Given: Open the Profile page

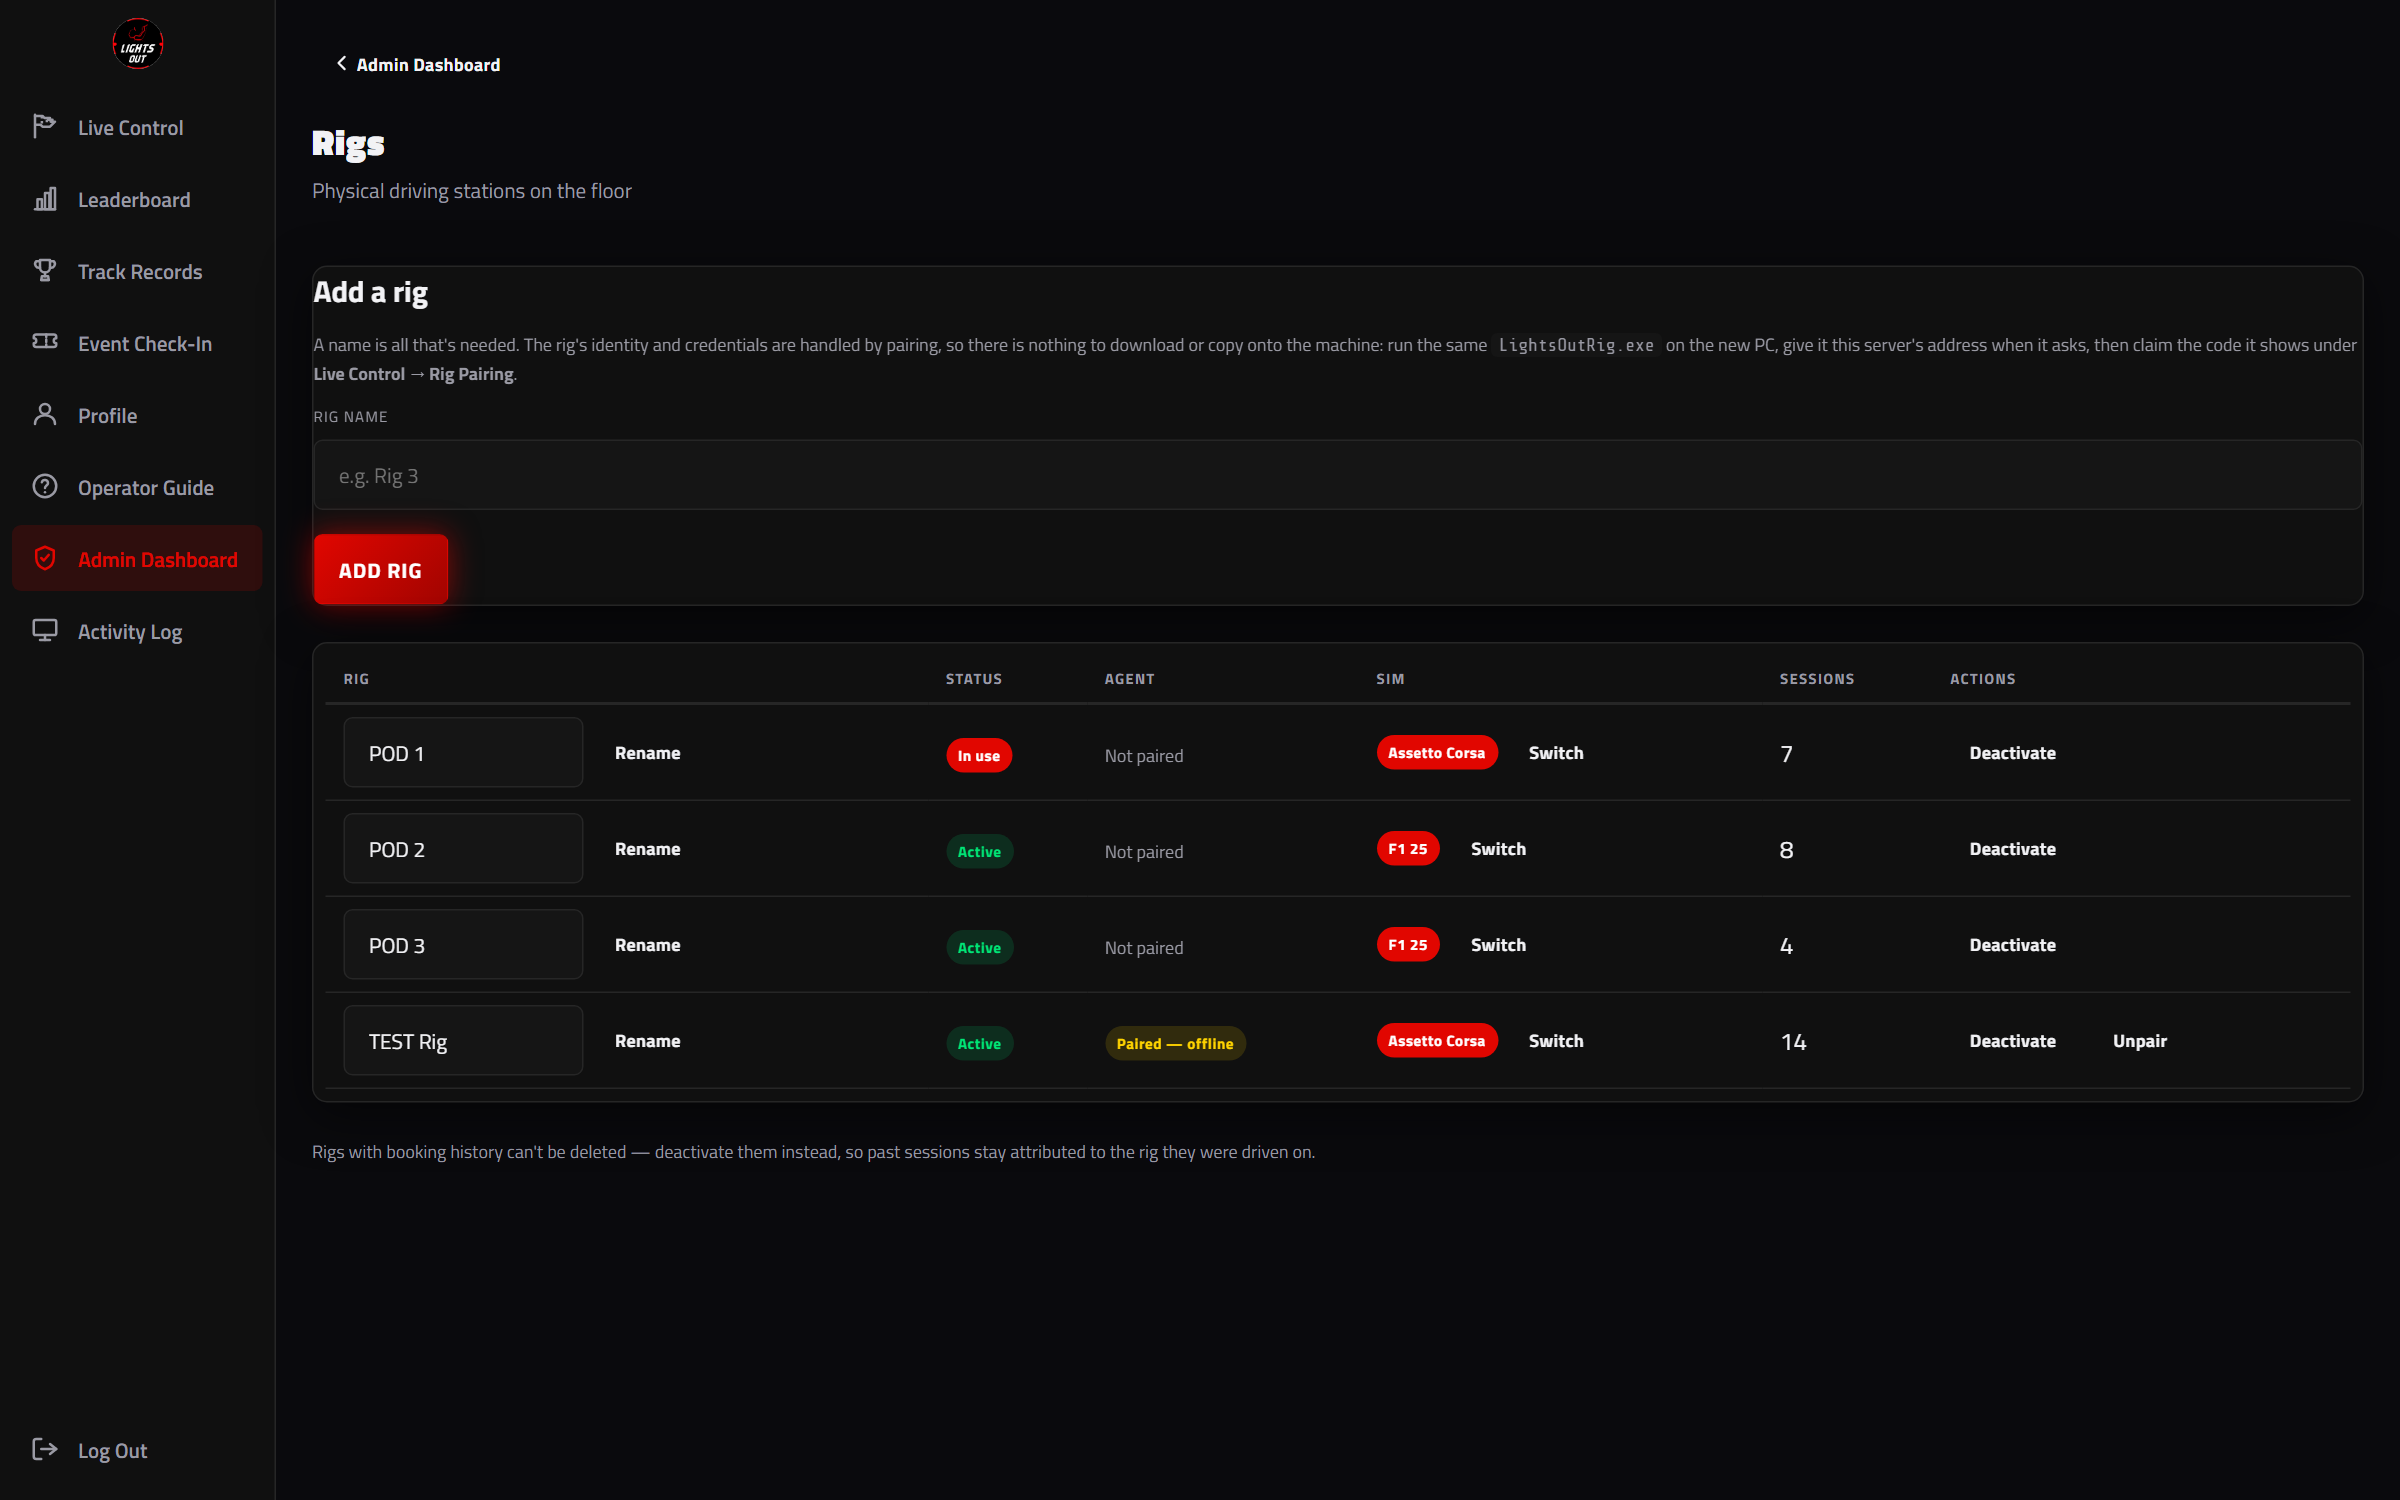Looking at the screenshot, I should point(137,416).
